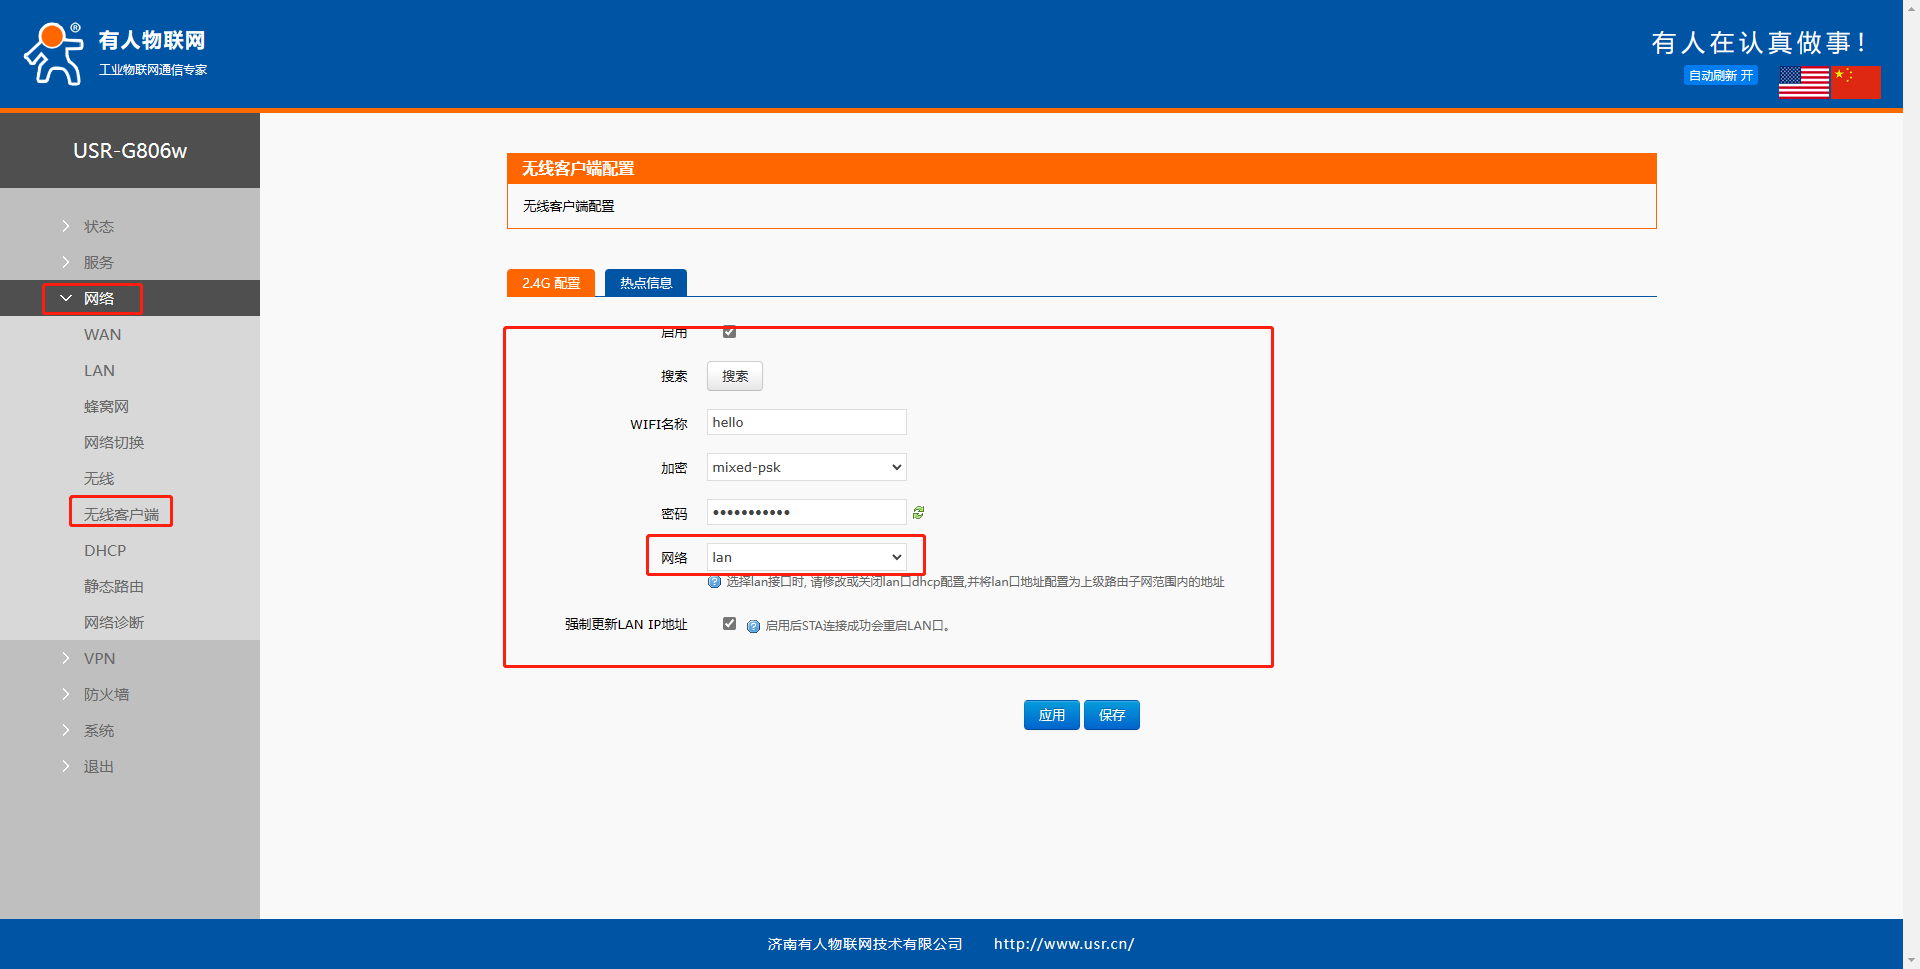Open the 无线客户端 submenu item
Viewport: 1920px width, 969px height.
click(x=121, y=514)
